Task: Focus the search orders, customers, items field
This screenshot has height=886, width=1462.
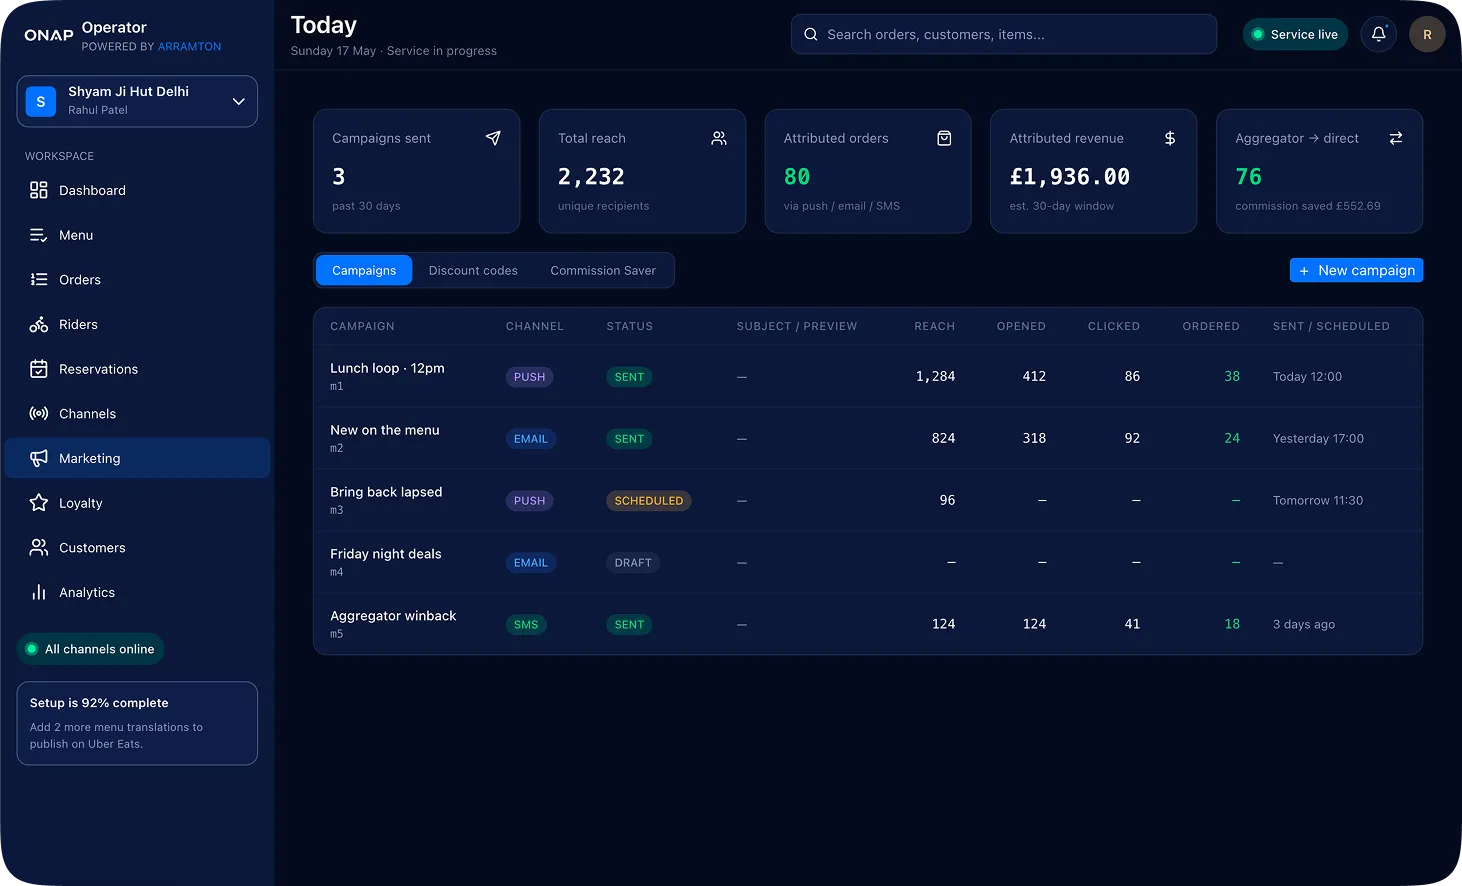Action: (1004, 34)
